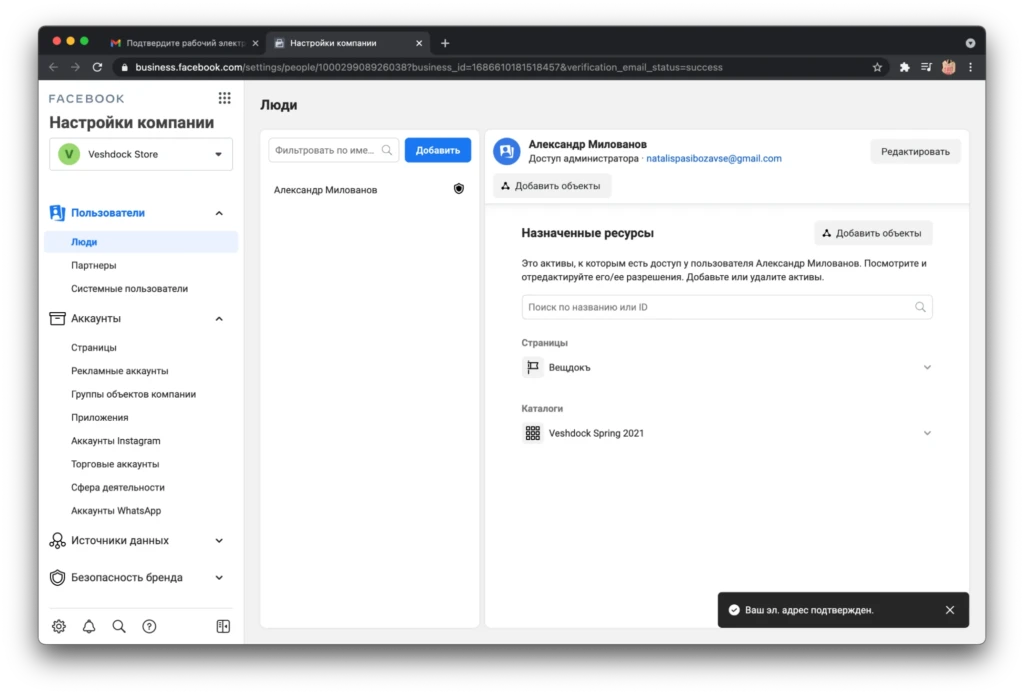Open Аккаунты Instagram
The height and width of the screenshot is (695, 1024).
click(x=116, y=441)
